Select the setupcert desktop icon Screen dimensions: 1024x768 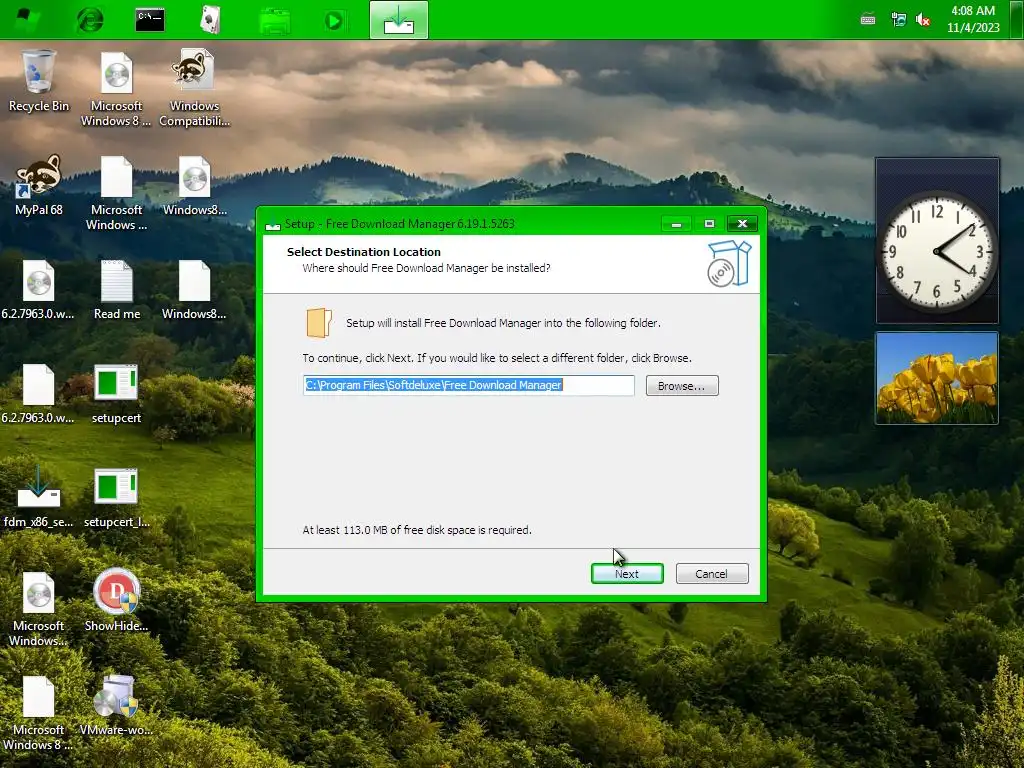(116, 394)
